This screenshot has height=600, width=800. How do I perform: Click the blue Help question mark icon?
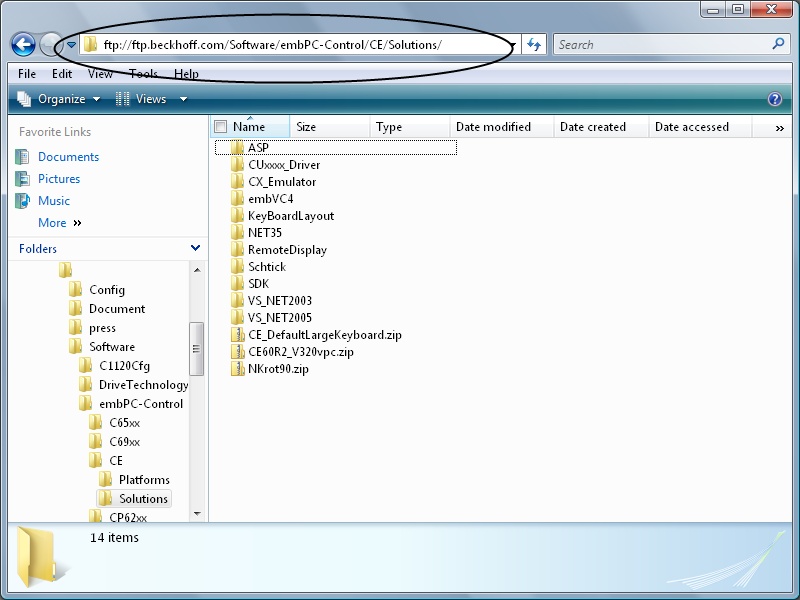(774, 99)
